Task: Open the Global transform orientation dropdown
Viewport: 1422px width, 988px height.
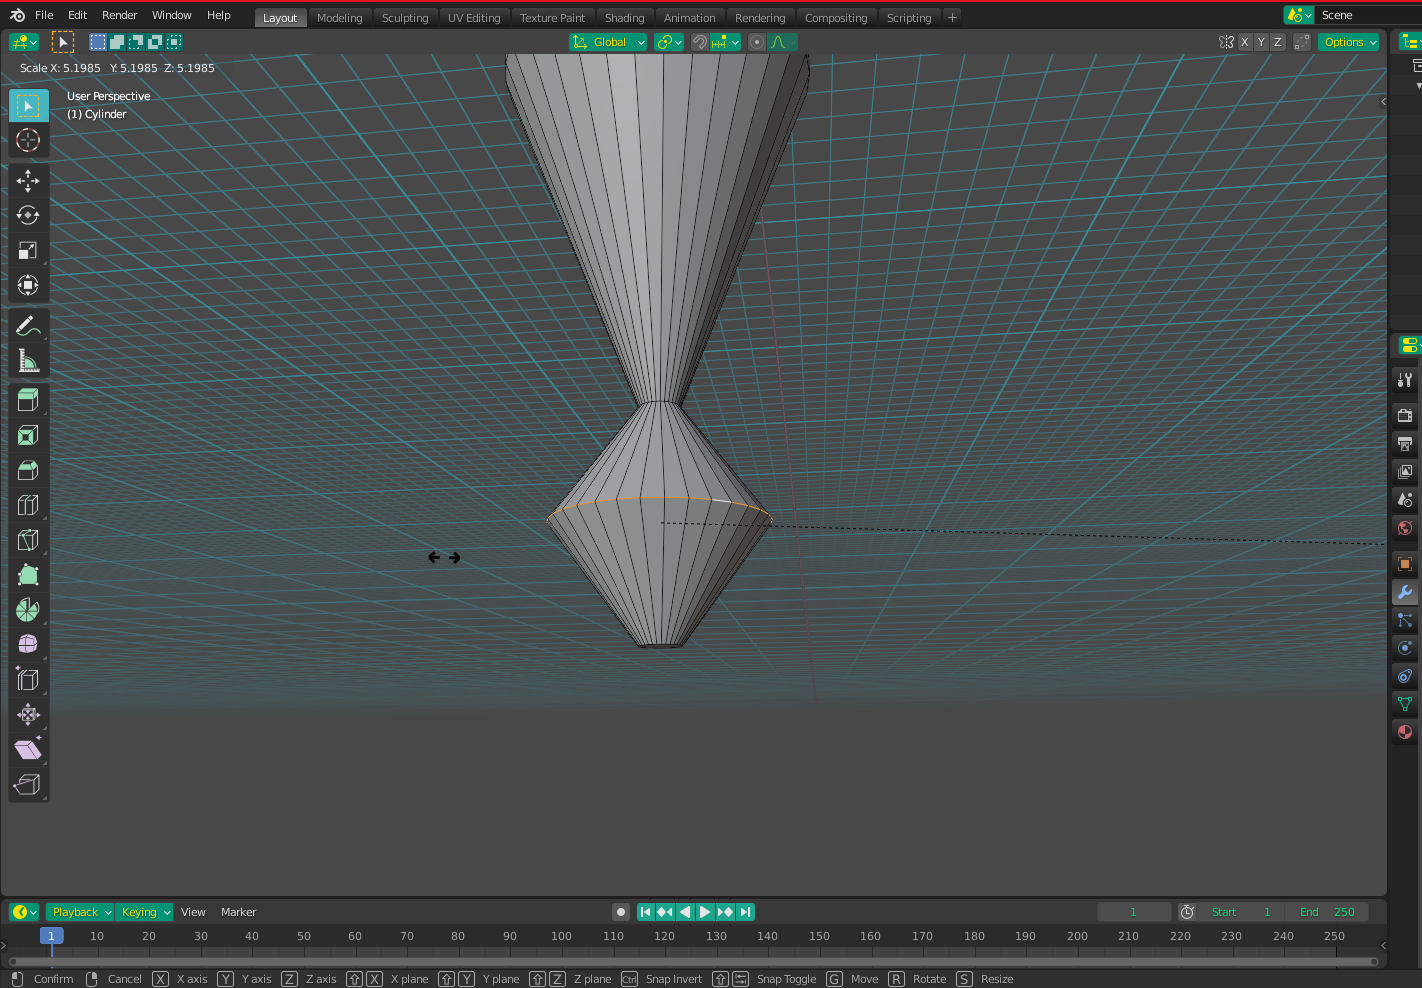Action: pos(608,42)
